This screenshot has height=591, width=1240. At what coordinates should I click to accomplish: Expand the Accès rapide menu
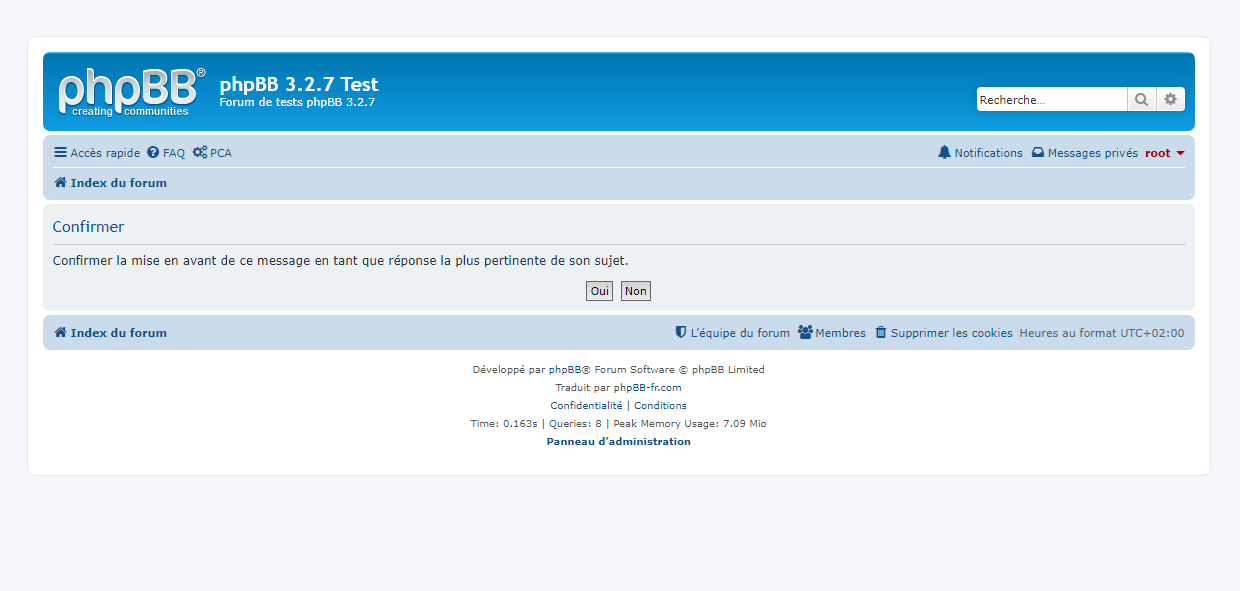click(x=97, y=153)
